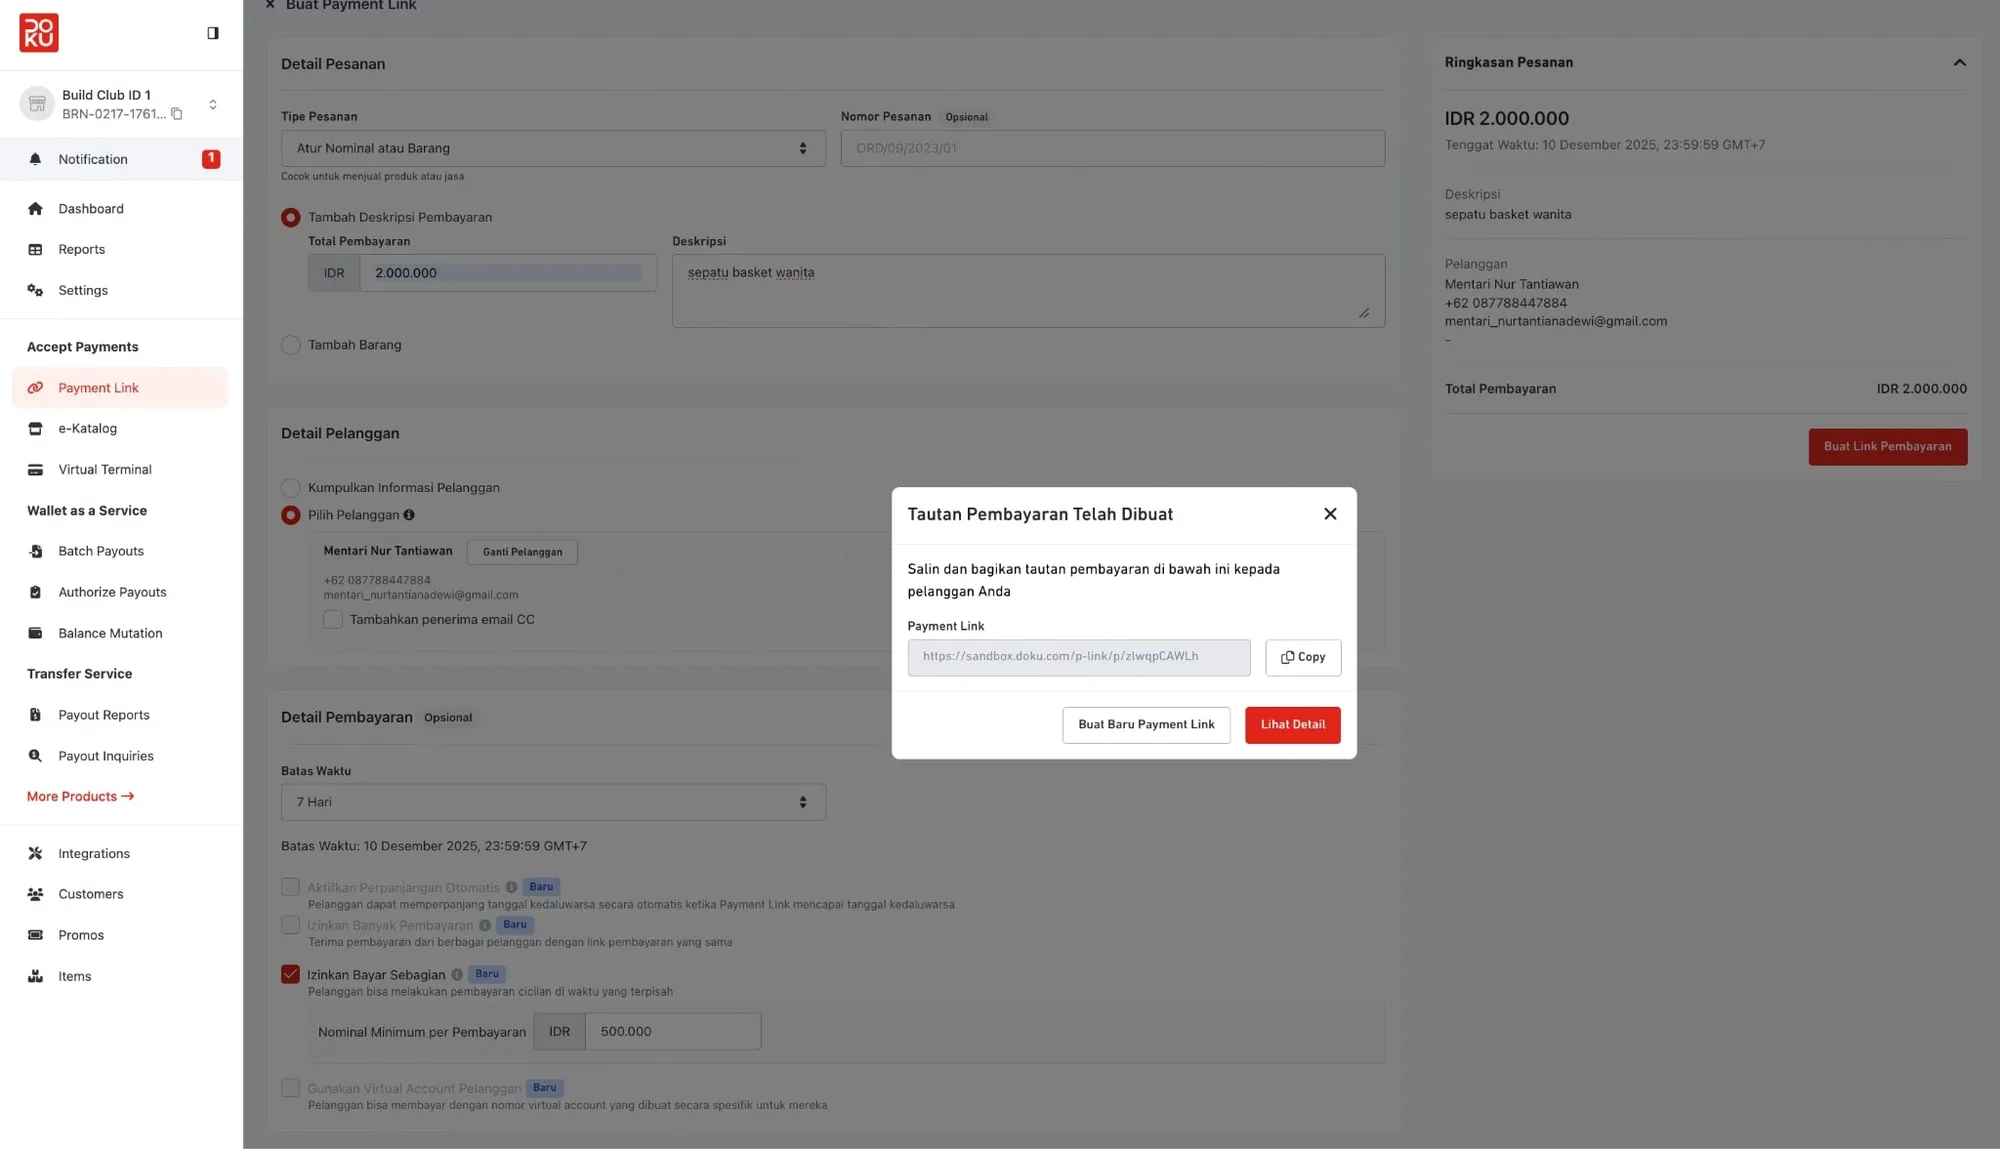Collapse the sidebar using panel toggle icon
The image size is (2000, 1149).
pyautogui.click(x=213, y=33)
